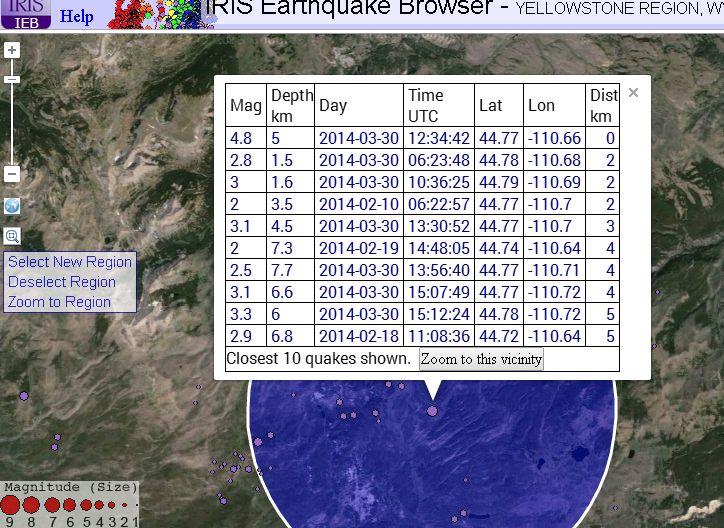Click the Lat column header
This screenshot has height=528, width=724.
499,105
